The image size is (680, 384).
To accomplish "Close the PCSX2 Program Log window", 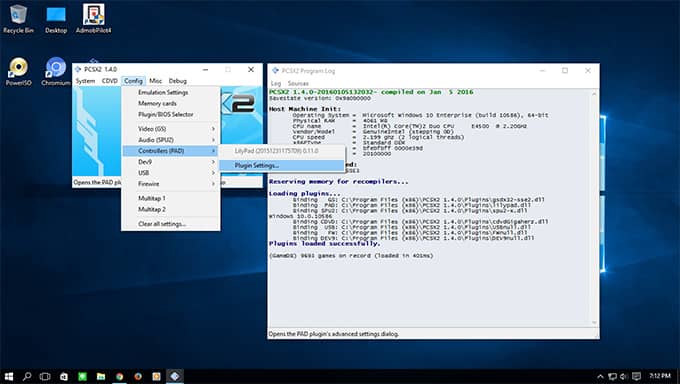I will [588, 70].
